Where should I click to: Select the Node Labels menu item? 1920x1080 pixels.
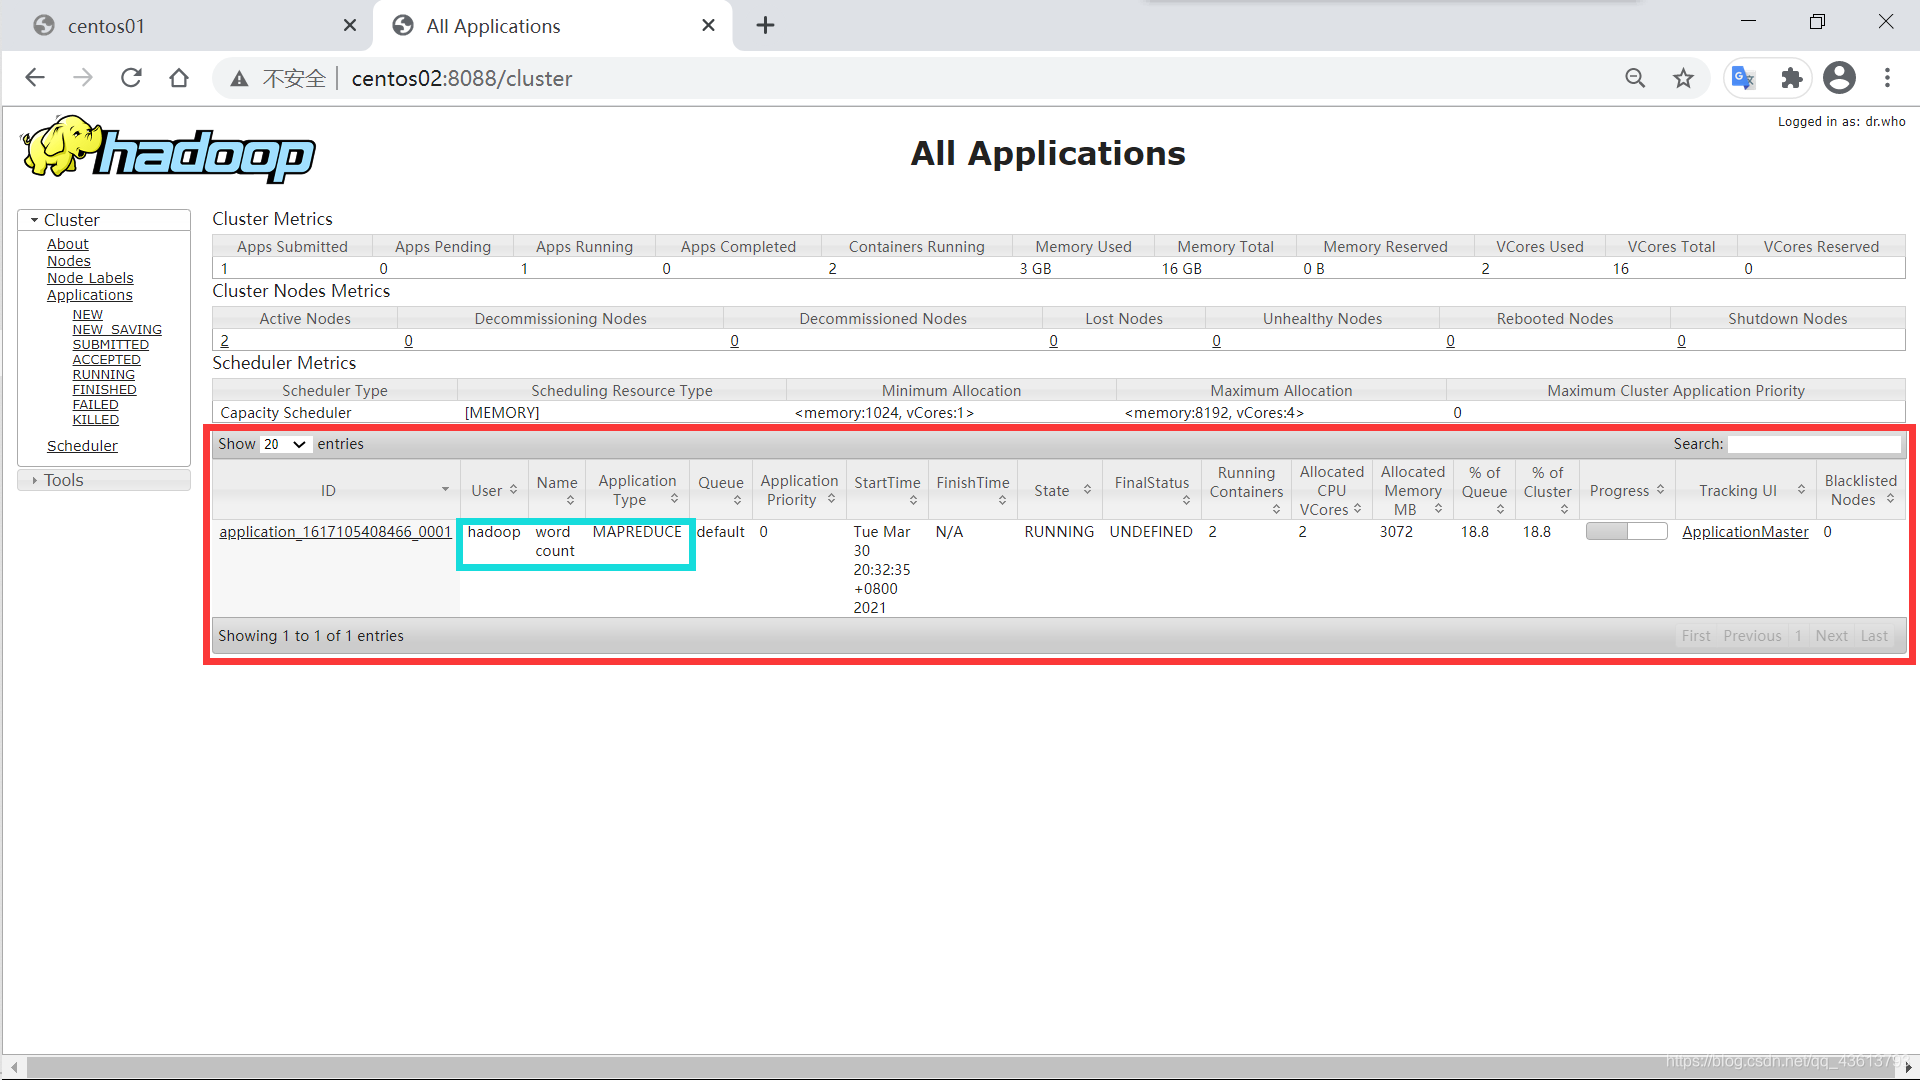point(88,277)
